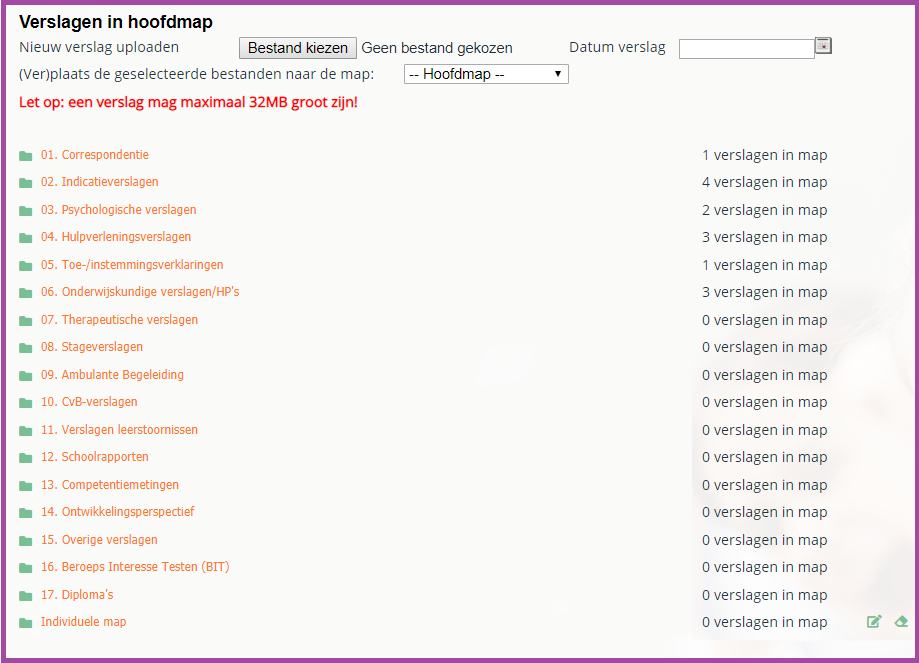Click the folder icon next to 01. Correspondentie
Viewport: 919px width, 663px height.
coord(26,156)
